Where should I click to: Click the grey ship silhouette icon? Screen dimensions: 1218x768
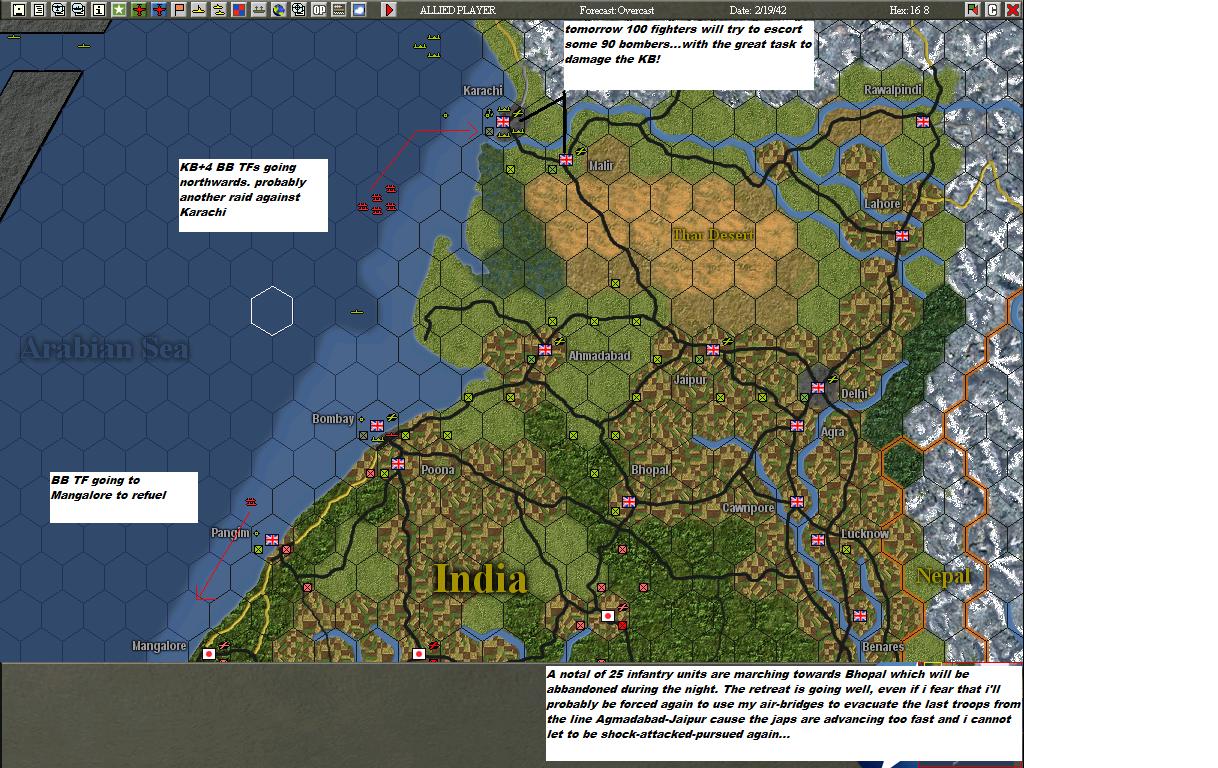[259, 10]
